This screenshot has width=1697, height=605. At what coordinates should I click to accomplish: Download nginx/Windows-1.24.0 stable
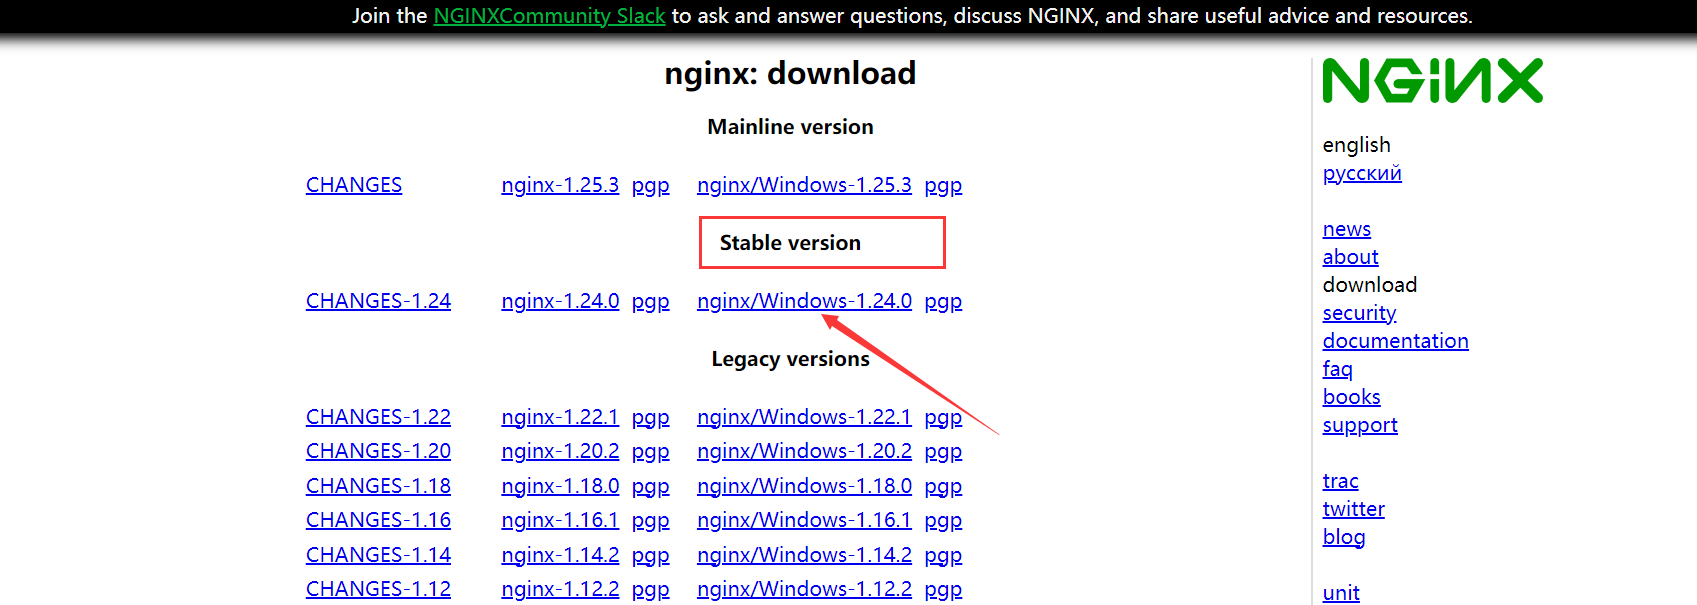coord(804,301)
